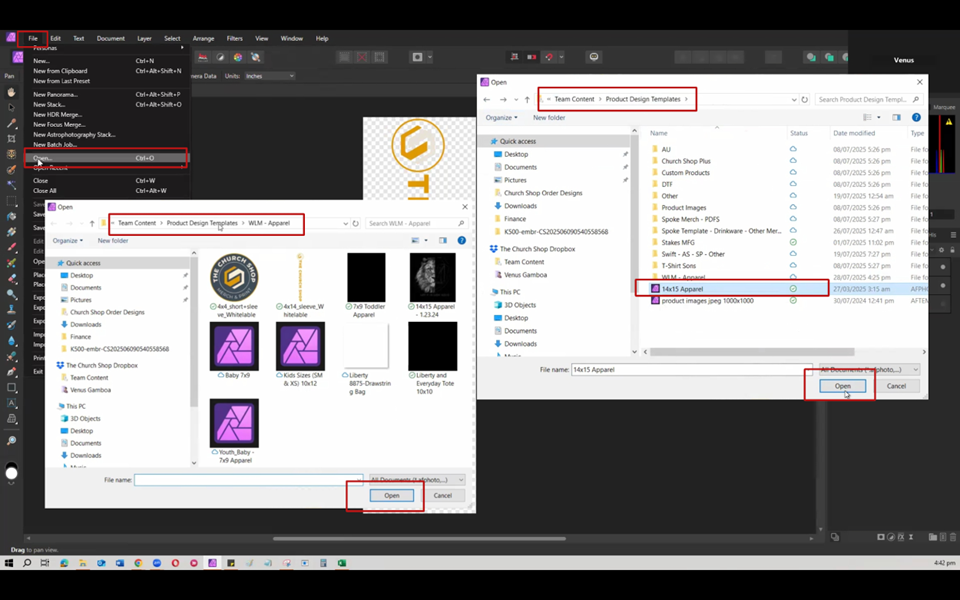The image size is (960, 600).
Task: Select the Pan hand tool in the tools panel
Action: point(12,92)
